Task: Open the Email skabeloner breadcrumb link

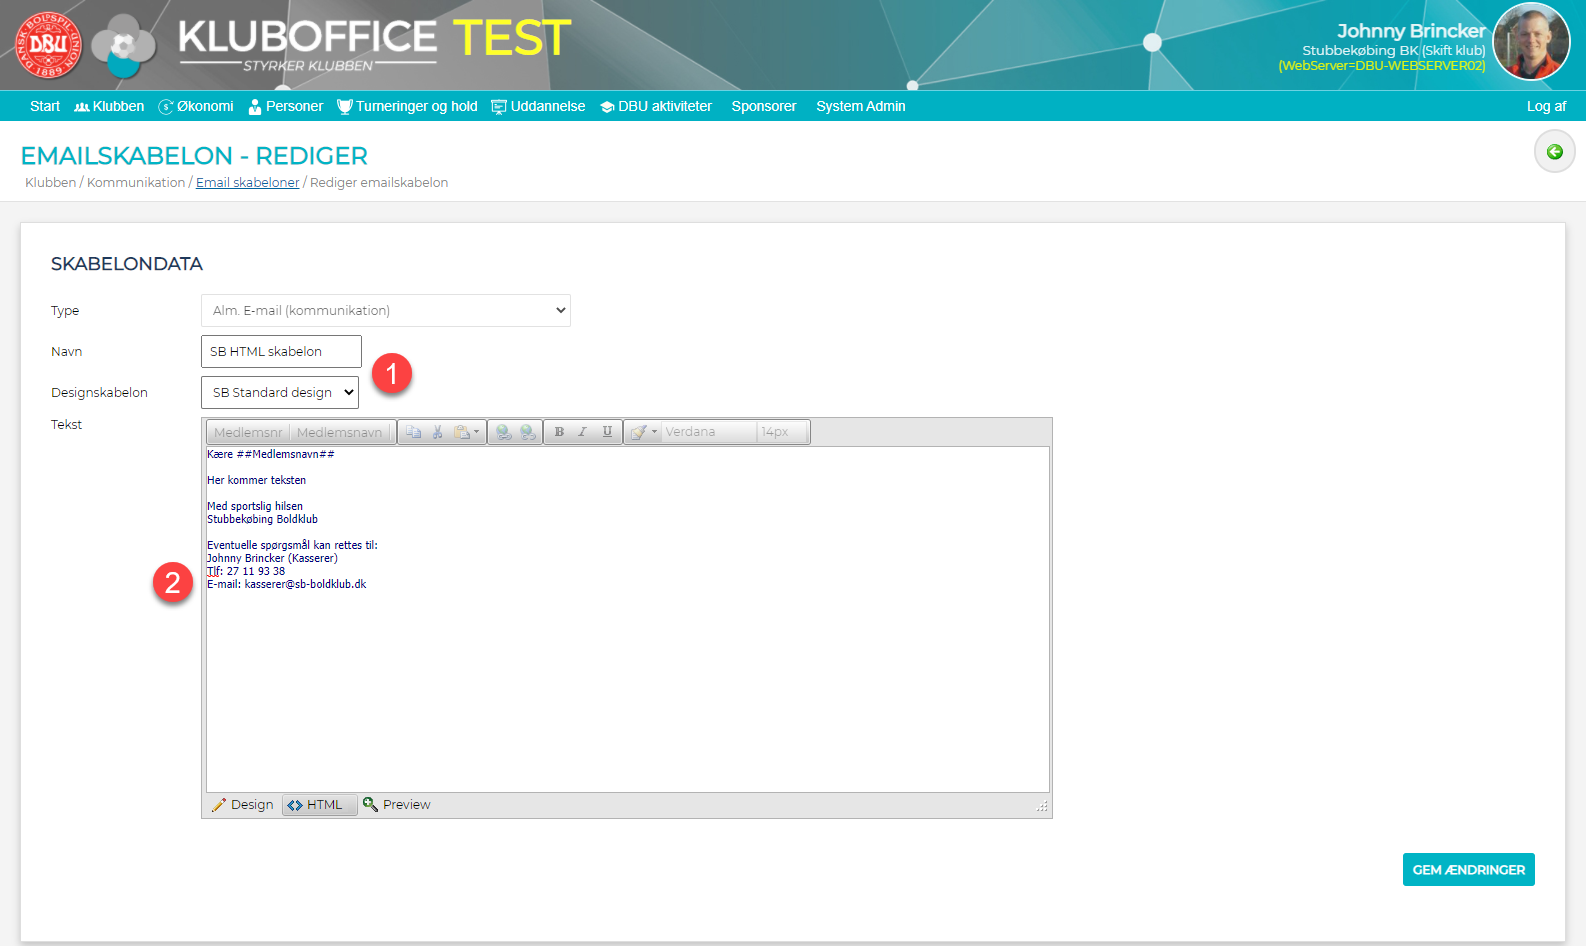Action: [247, 183]
